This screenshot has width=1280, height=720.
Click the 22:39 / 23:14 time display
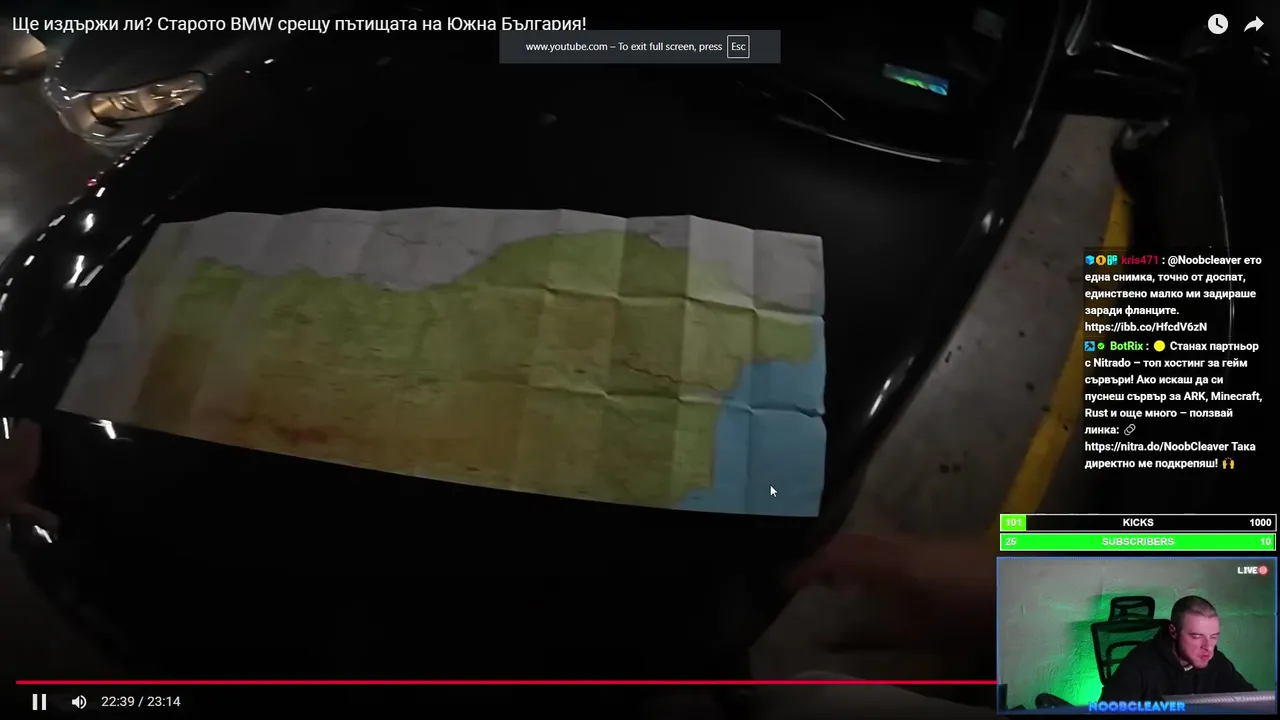pyautogui.click(x=141, y=702)
